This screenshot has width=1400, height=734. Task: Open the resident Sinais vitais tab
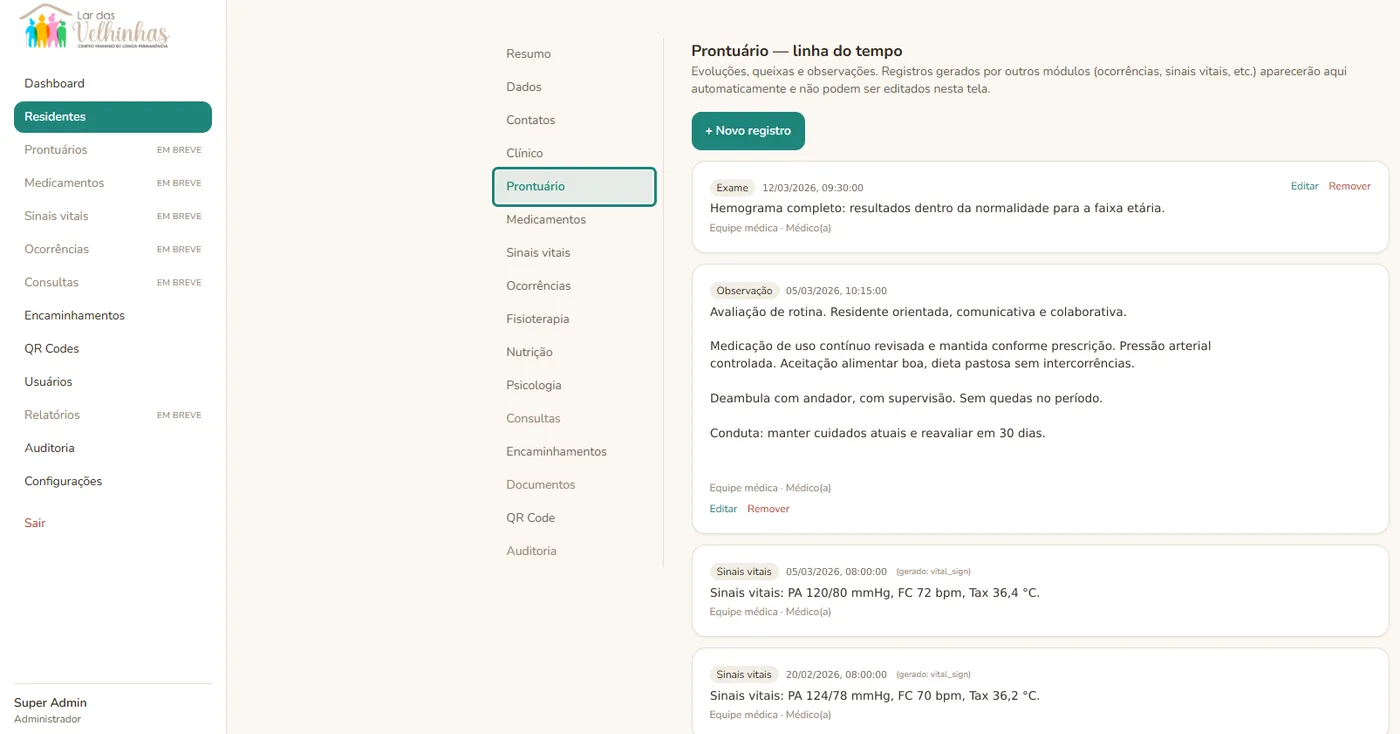pyautogui.click(x=574, y=253)
